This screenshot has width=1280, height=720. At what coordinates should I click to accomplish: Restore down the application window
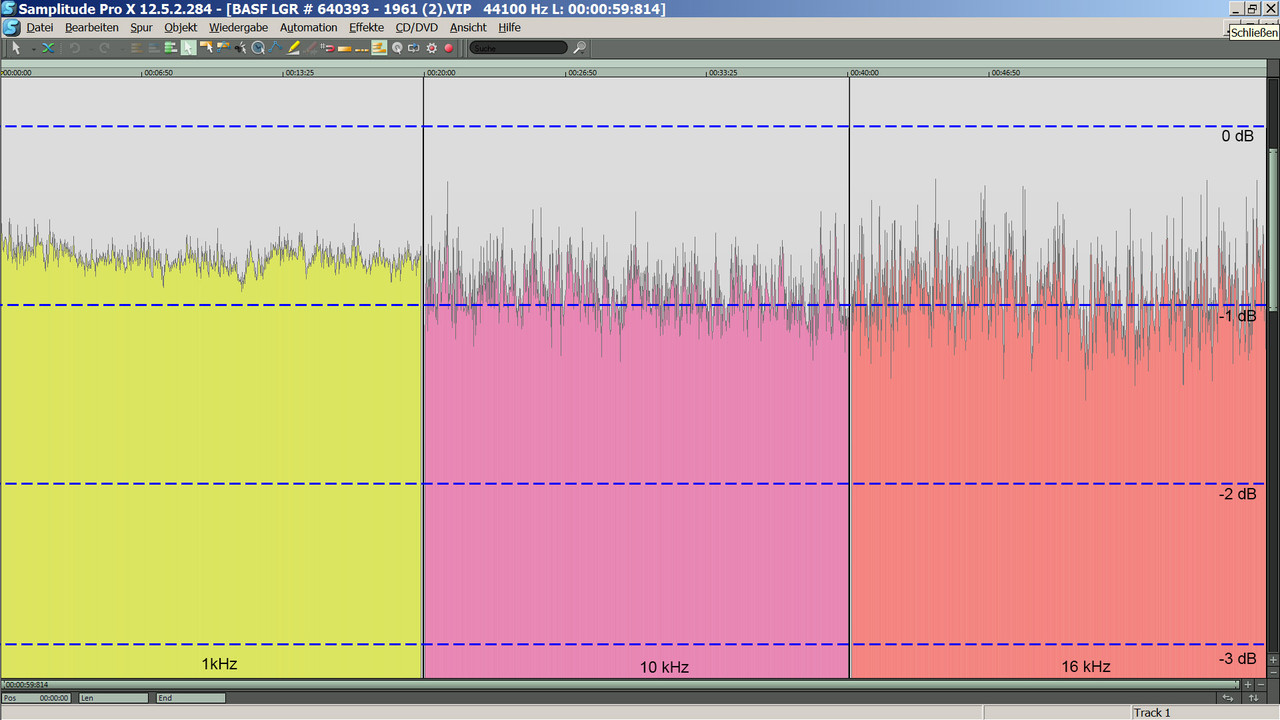tap(1252, 8)
